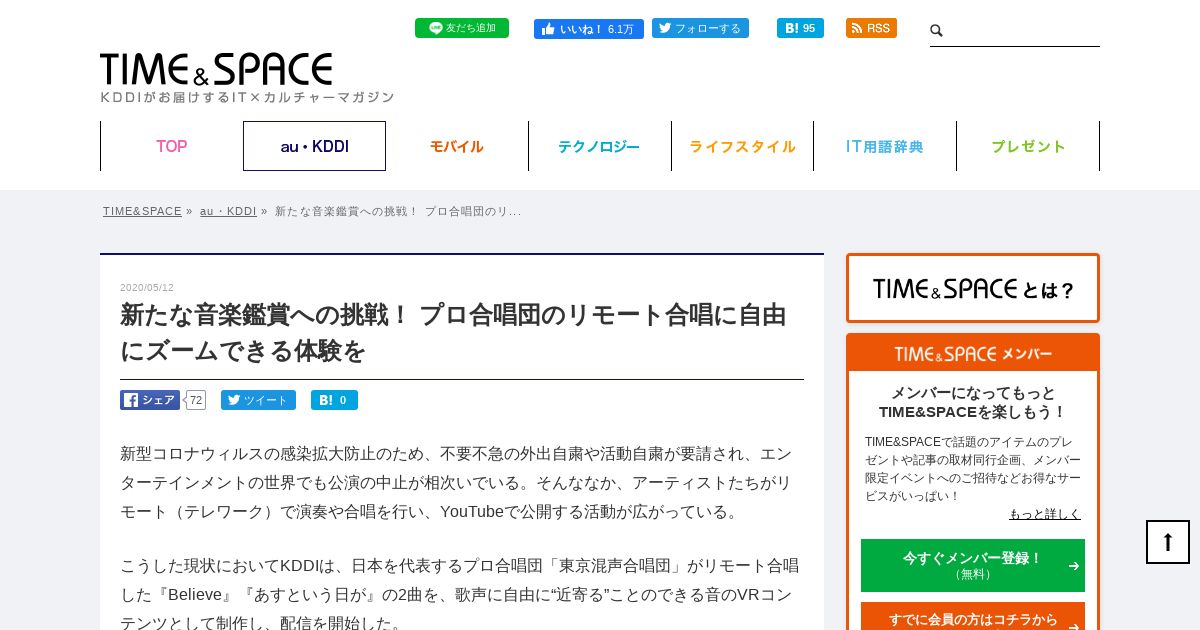Screen dimensions: 1200x630
Task: Open the テクノロジー navigation tab
Action: click(599, 146)
